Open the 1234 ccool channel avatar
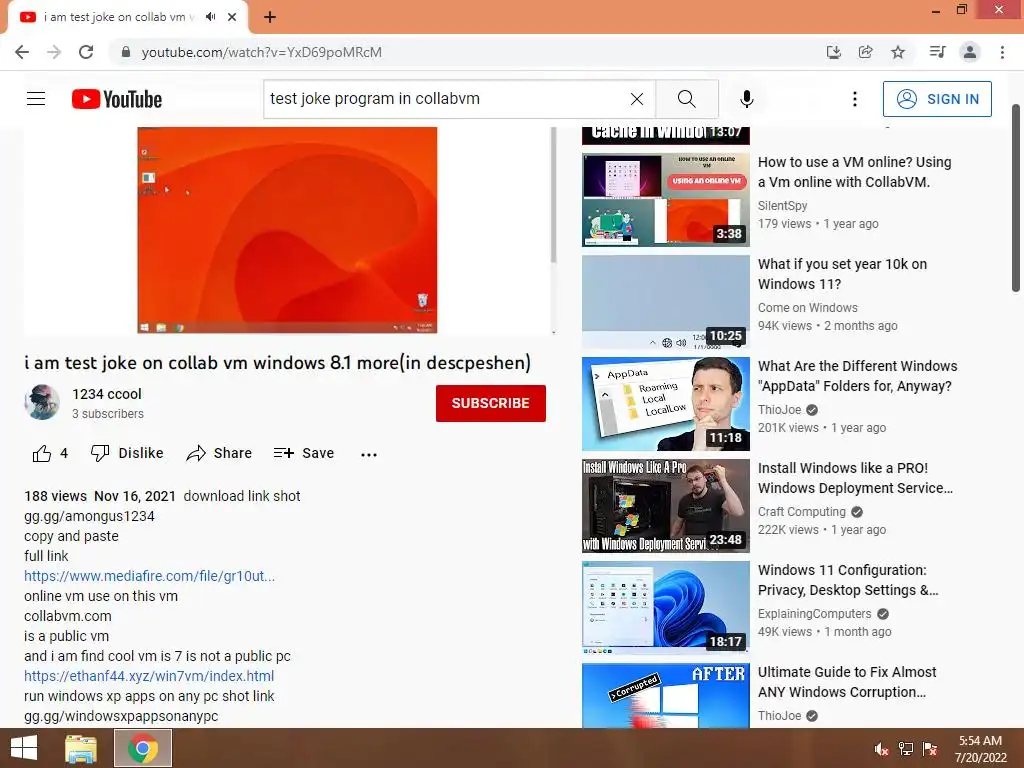1024x768 pixels. pyautogui.click(x=42, y=402)
